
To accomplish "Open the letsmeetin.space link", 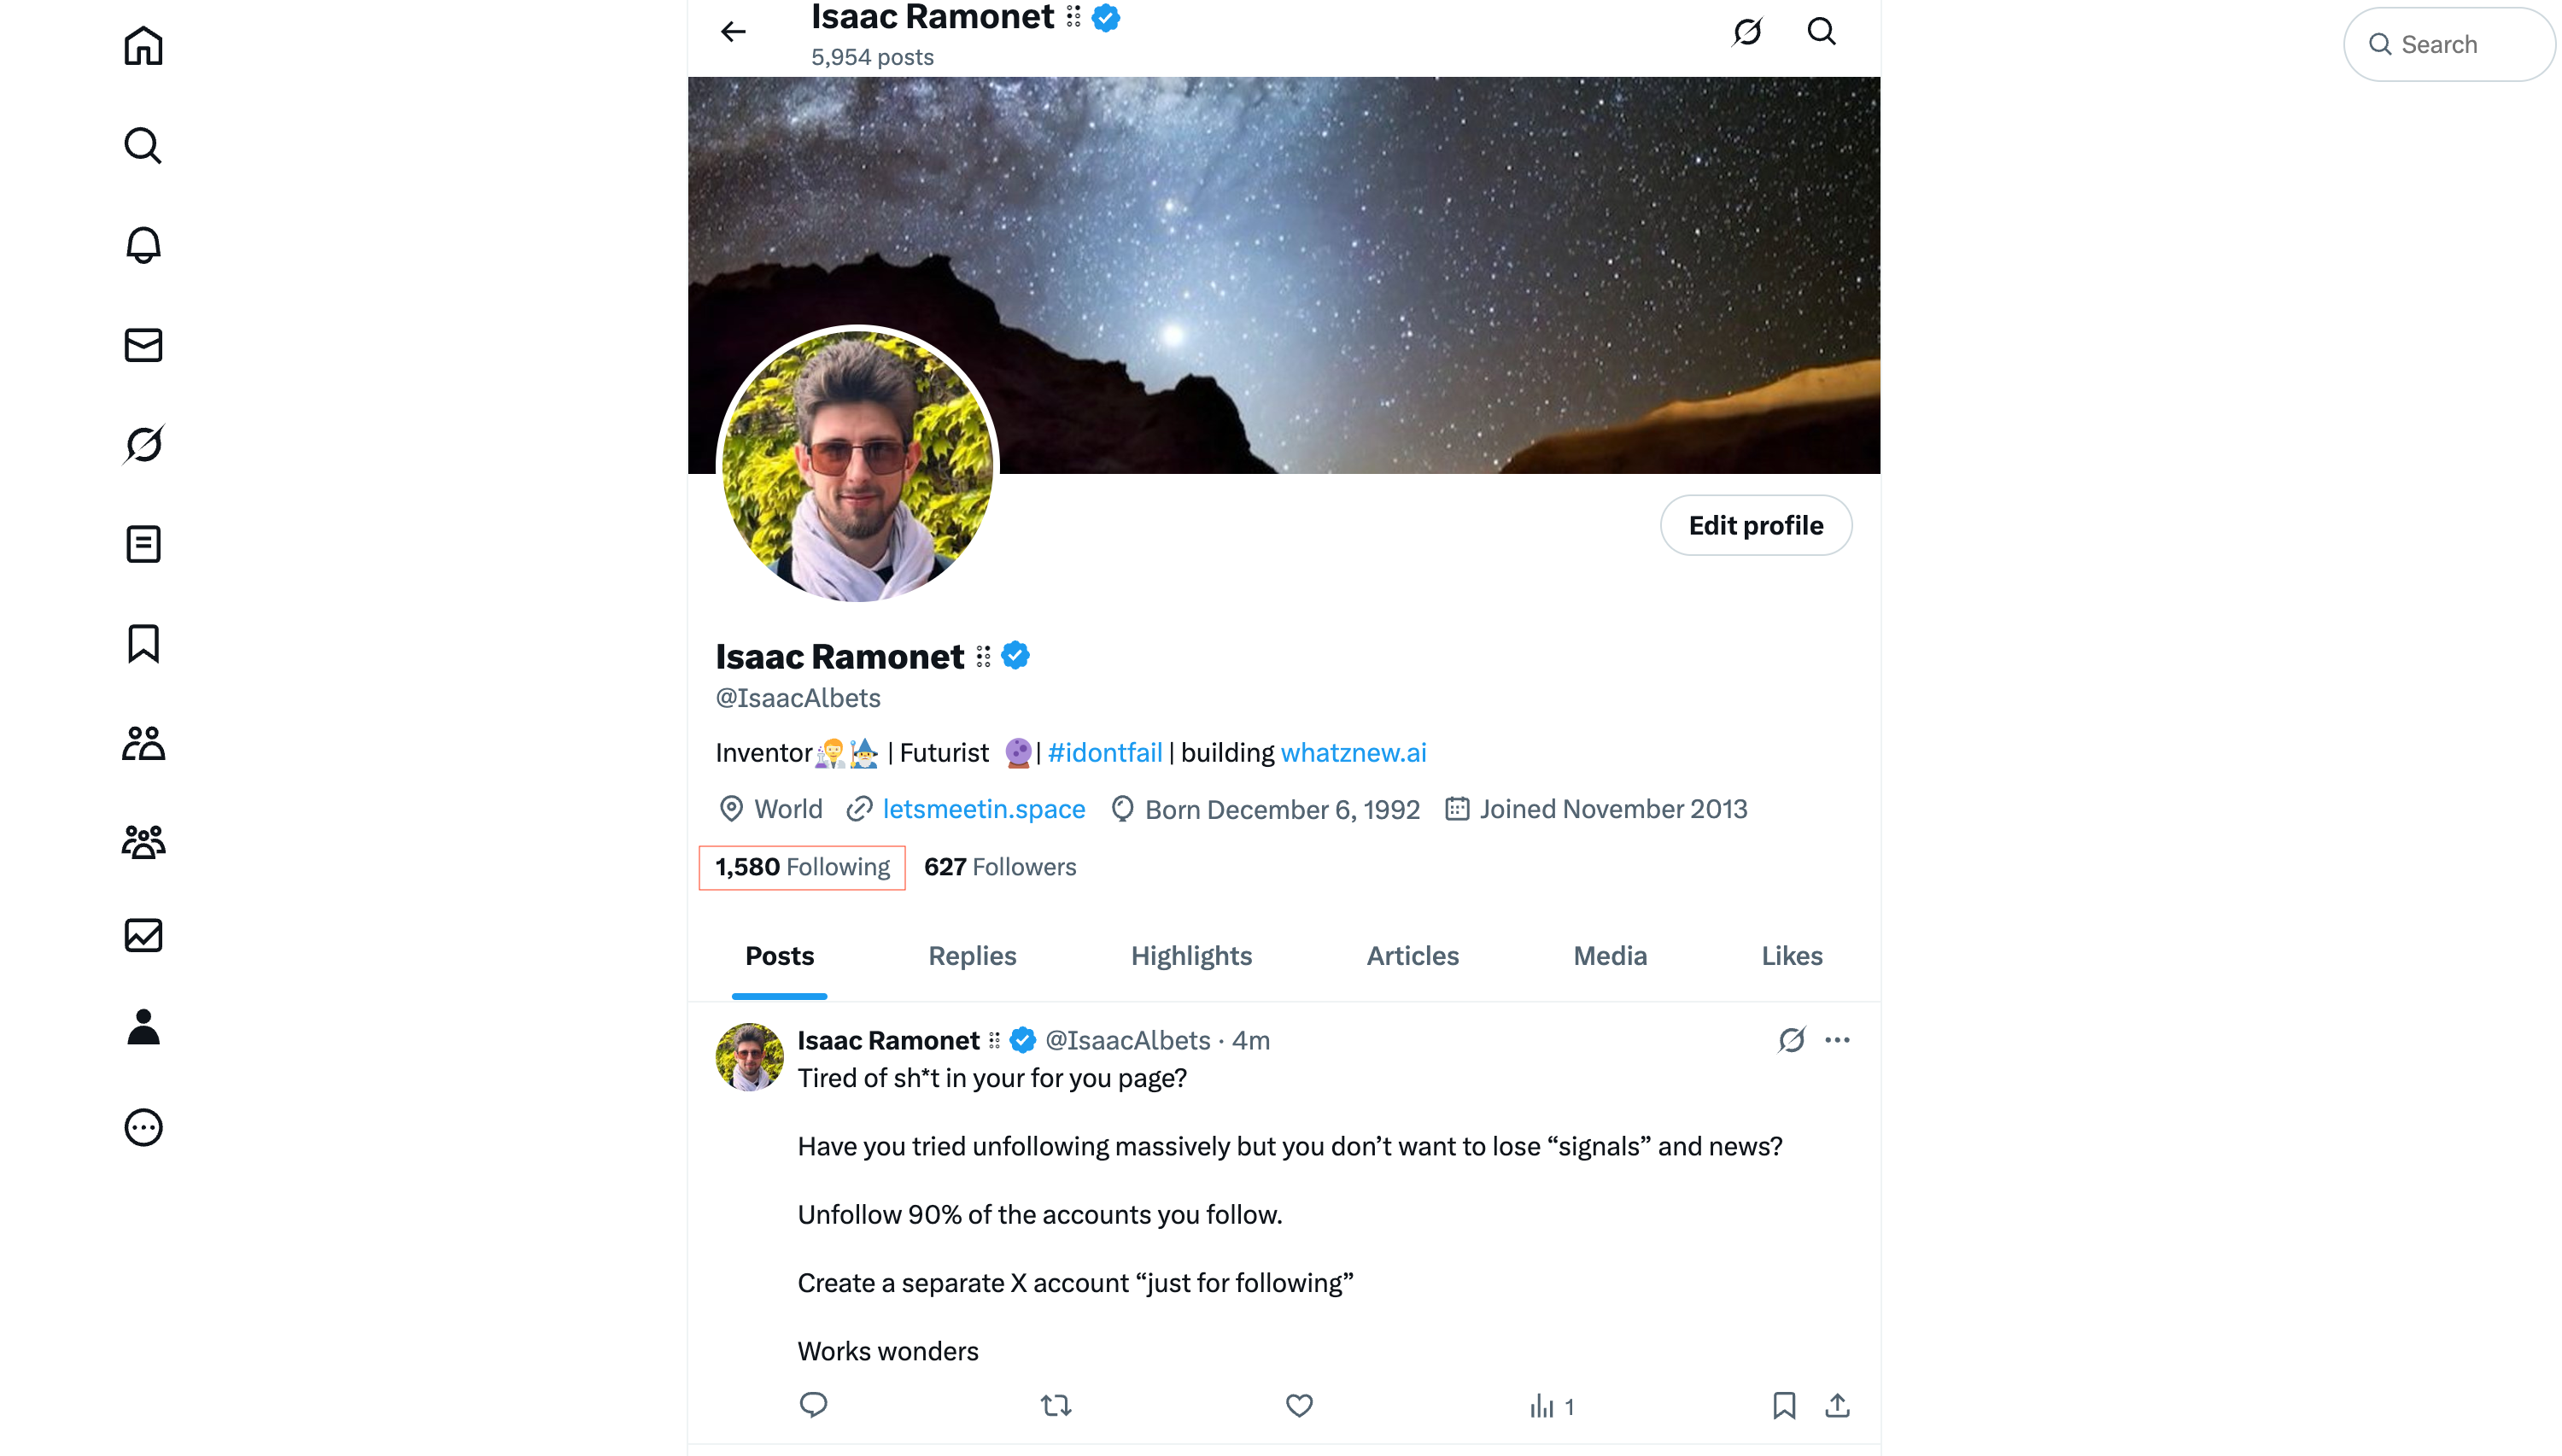I will coord(983,809).
